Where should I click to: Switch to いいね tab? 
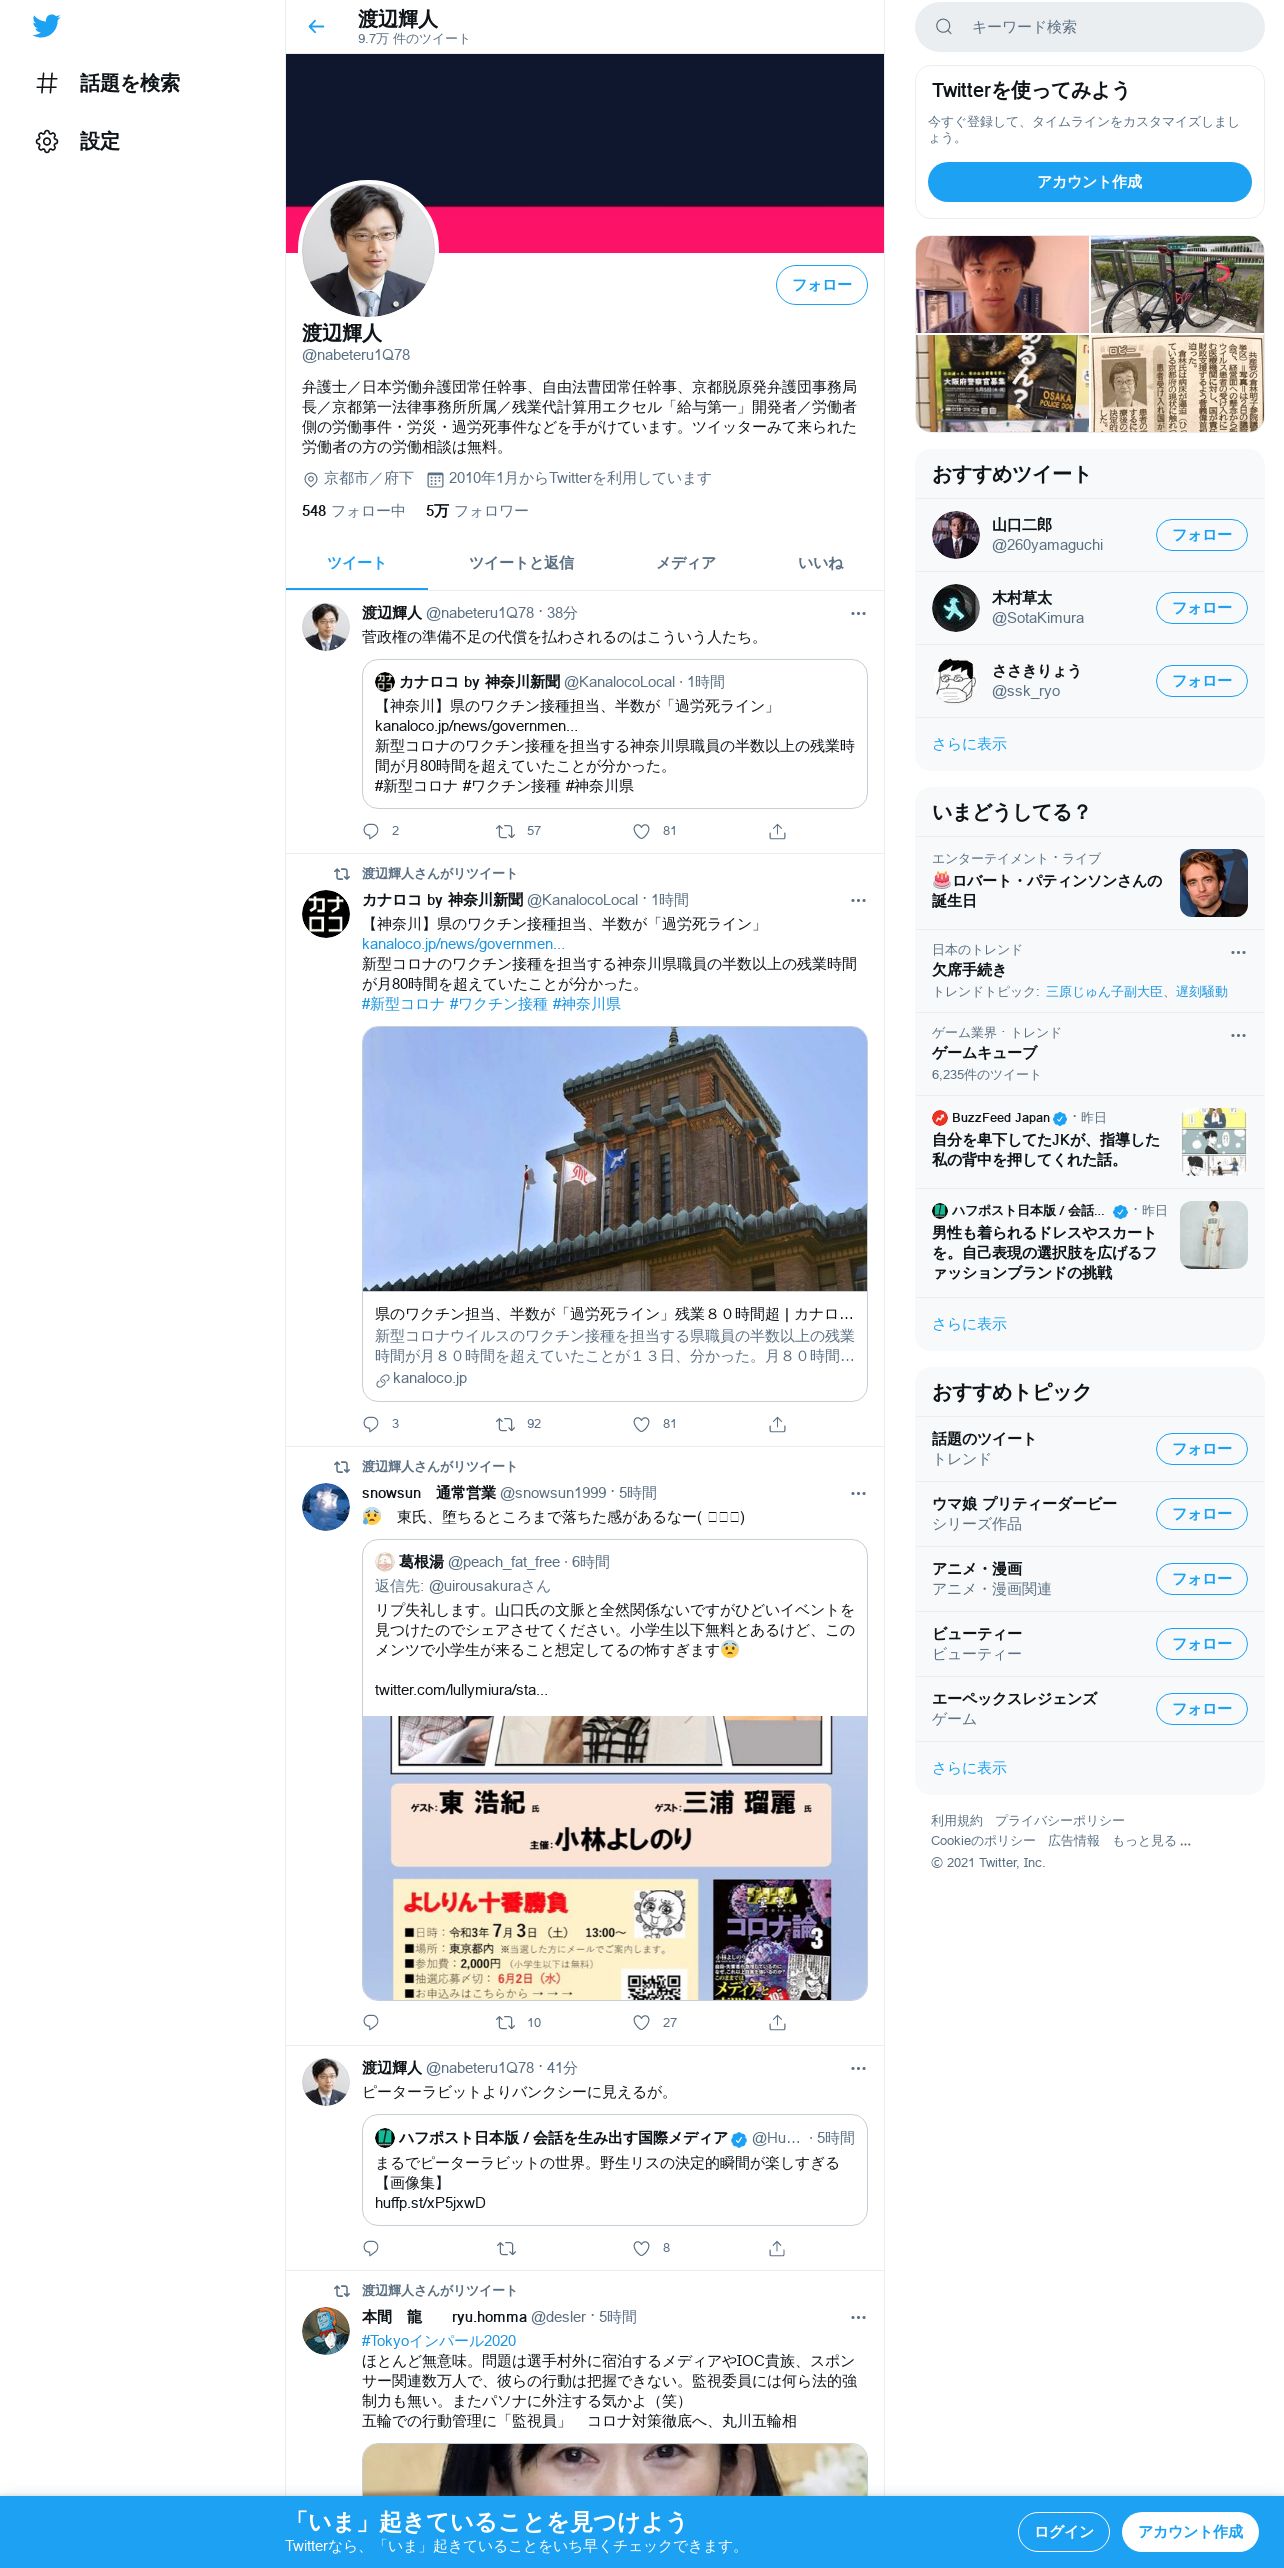click(820, 563)
